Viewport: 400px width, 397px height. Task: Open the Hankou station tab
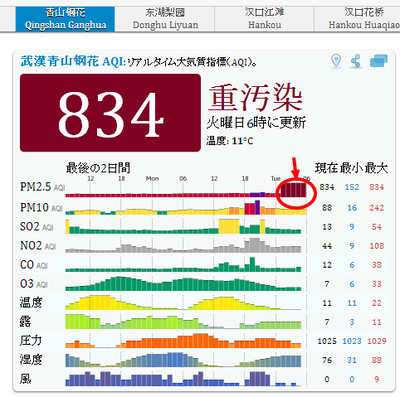(x=264, y=19)
